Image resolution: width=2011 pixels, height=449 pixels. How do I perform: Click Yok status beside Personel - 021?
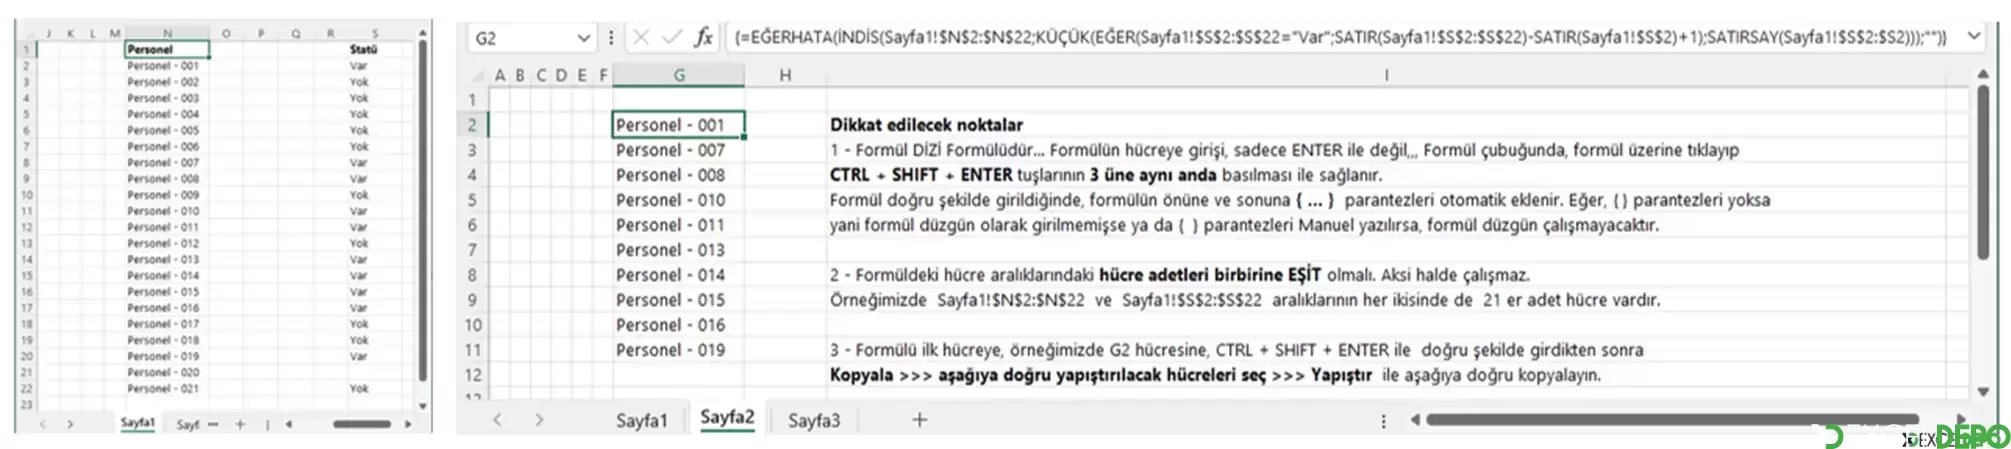(x=359, y=388)
